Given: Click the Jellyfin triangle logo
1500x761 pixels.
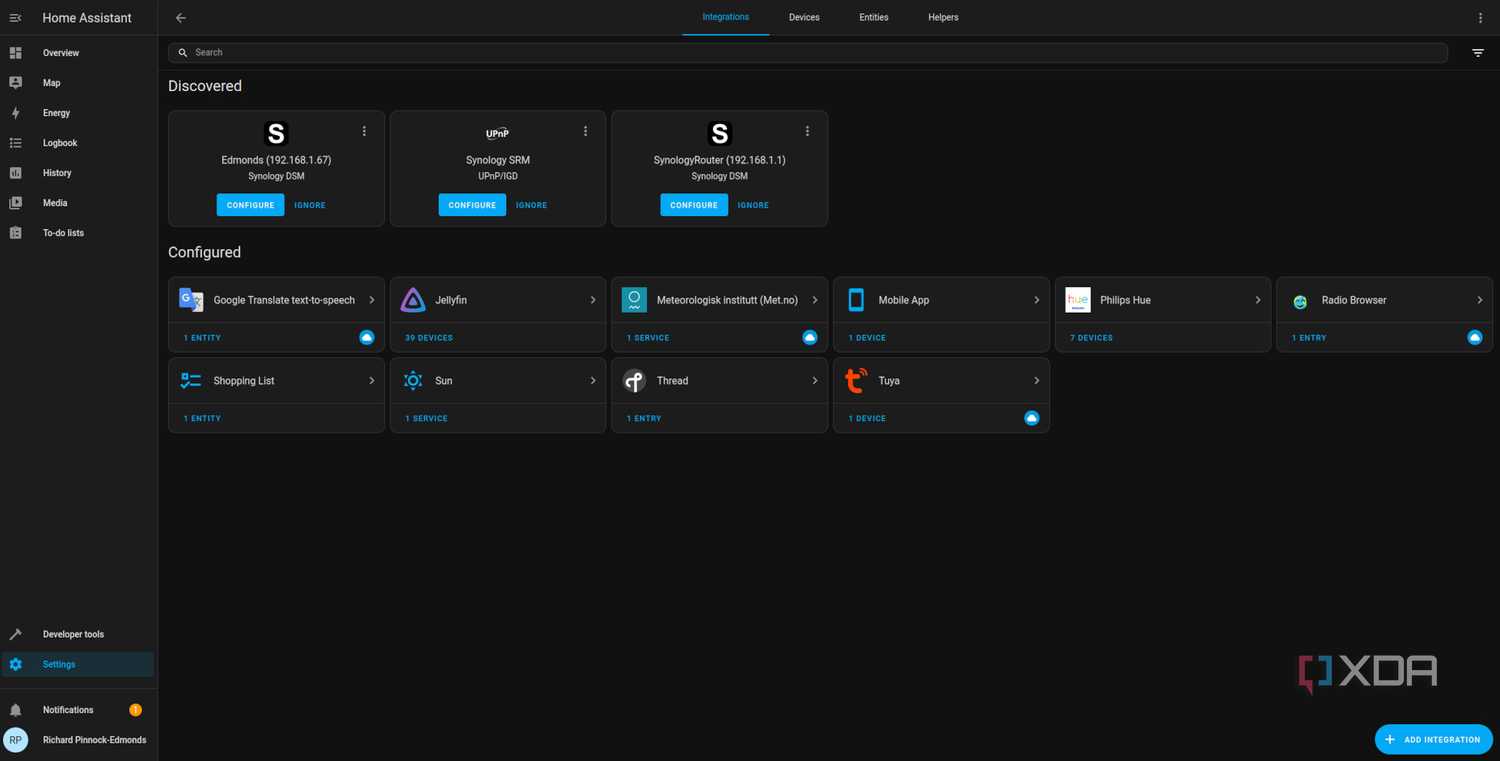Looking at the screenshot, I should click(413, 300).
